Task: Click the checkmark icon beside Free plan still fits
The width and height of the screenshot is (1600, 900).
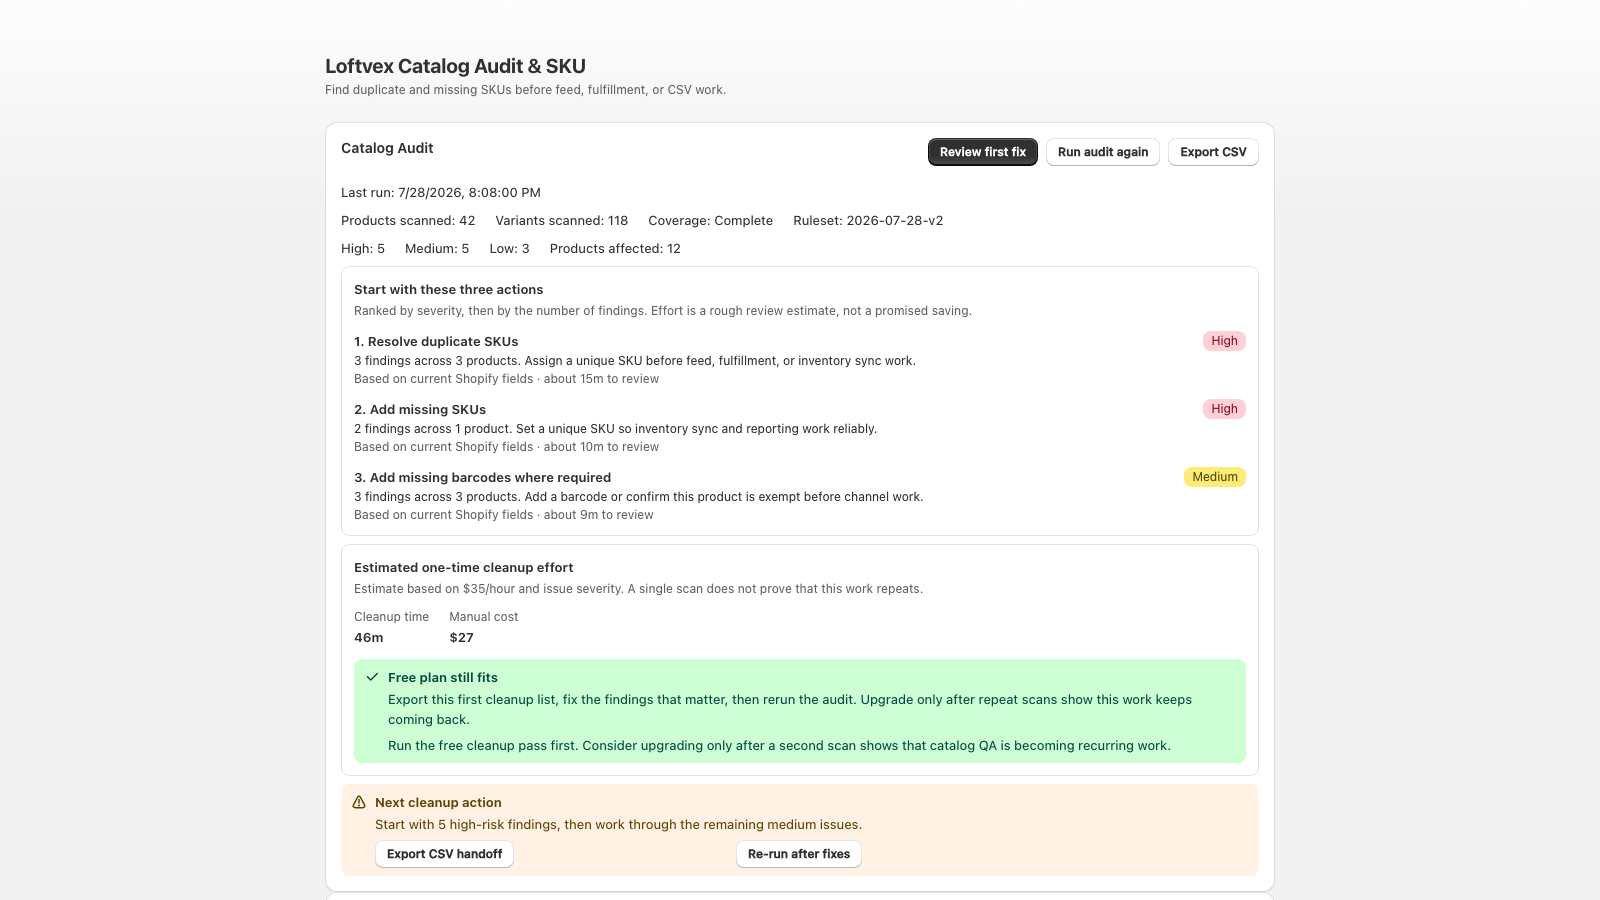Action: pos(372,677)
